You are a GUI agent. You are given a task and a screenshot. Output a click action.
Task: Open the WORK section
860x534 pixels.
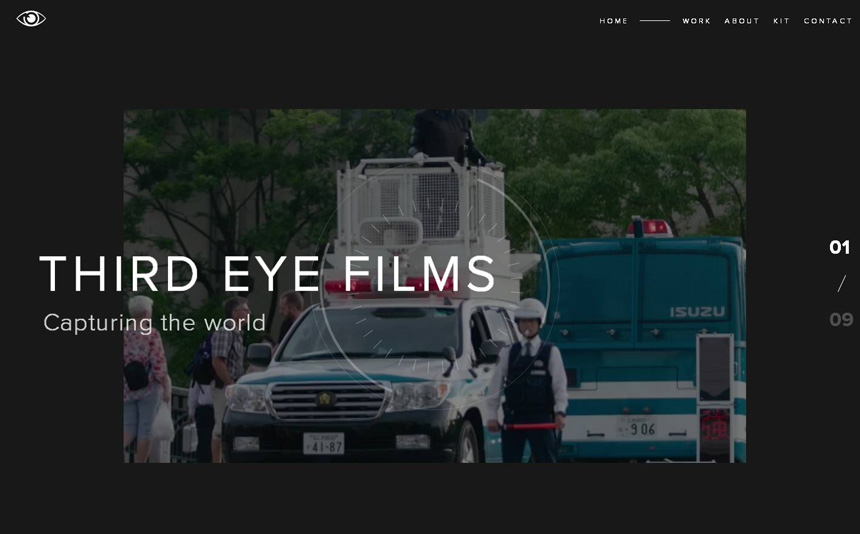(696, 21)
